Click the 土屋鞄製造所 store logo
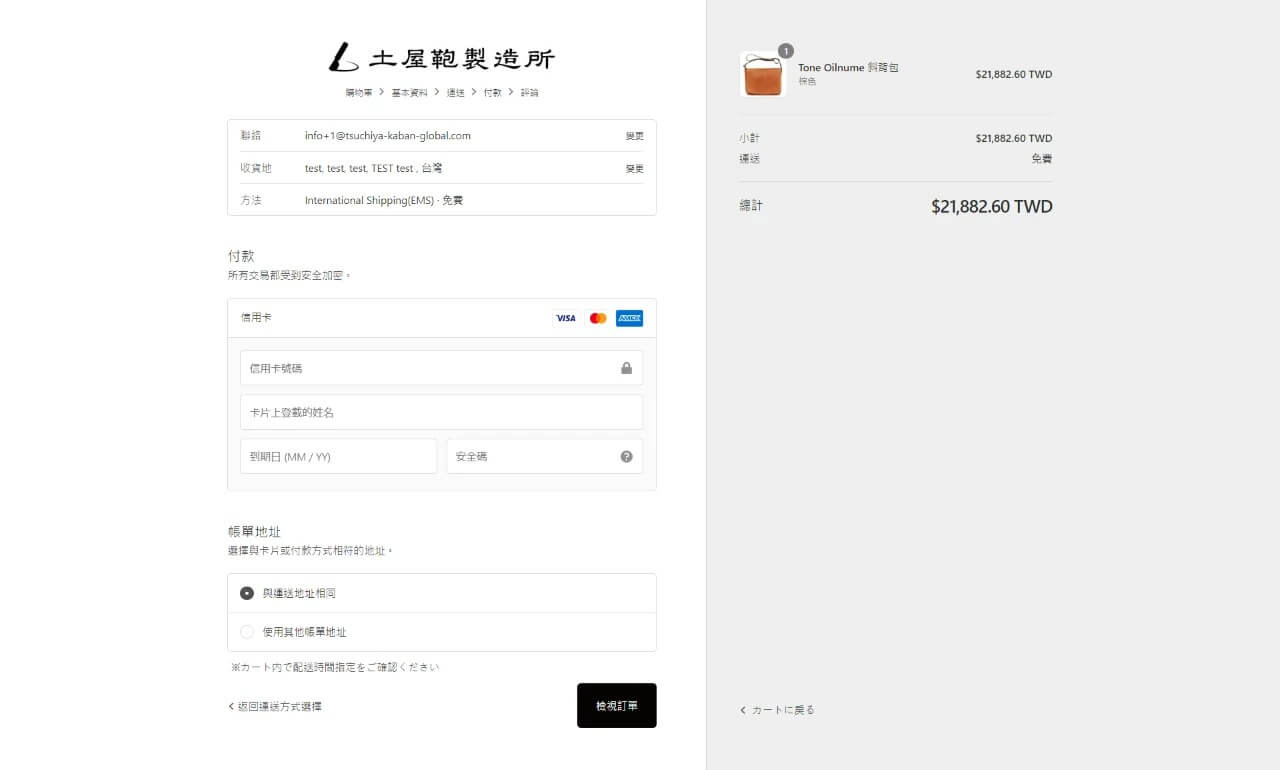 pyautogui.click(x=441, y=58)
